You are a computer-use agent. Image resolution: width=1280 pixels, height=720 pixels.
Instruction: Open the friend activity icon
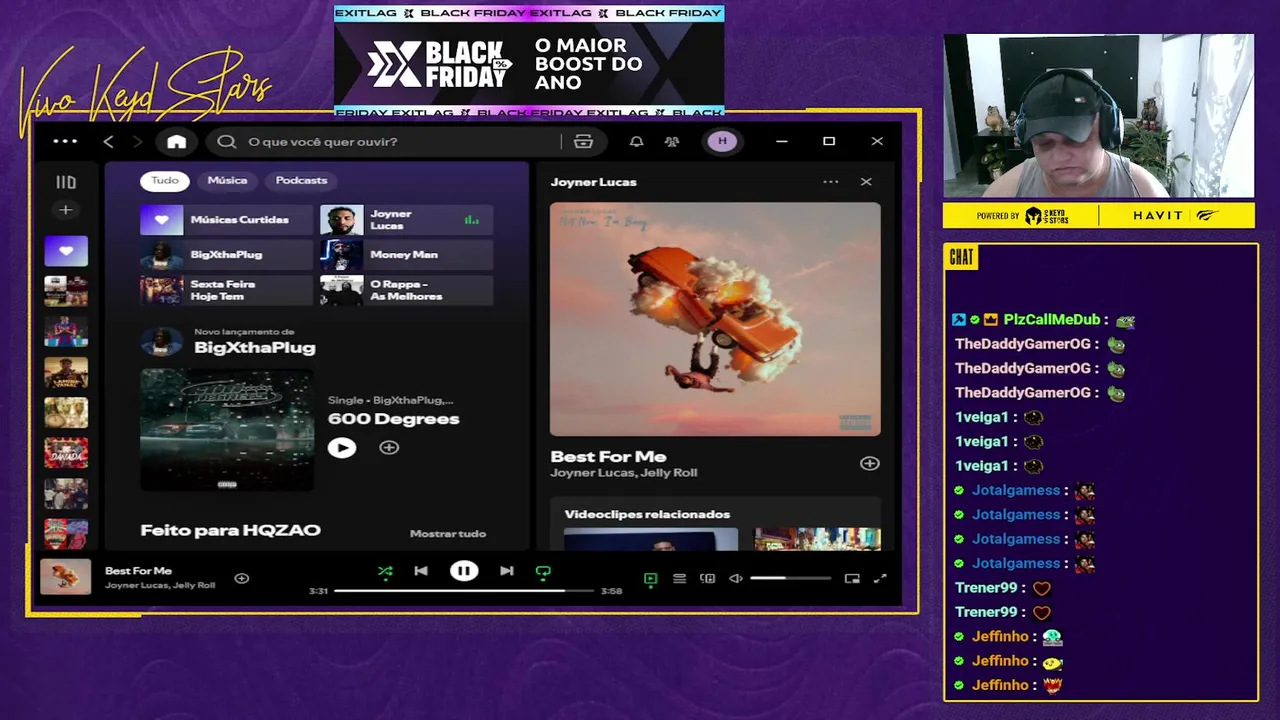coord(672,142)
